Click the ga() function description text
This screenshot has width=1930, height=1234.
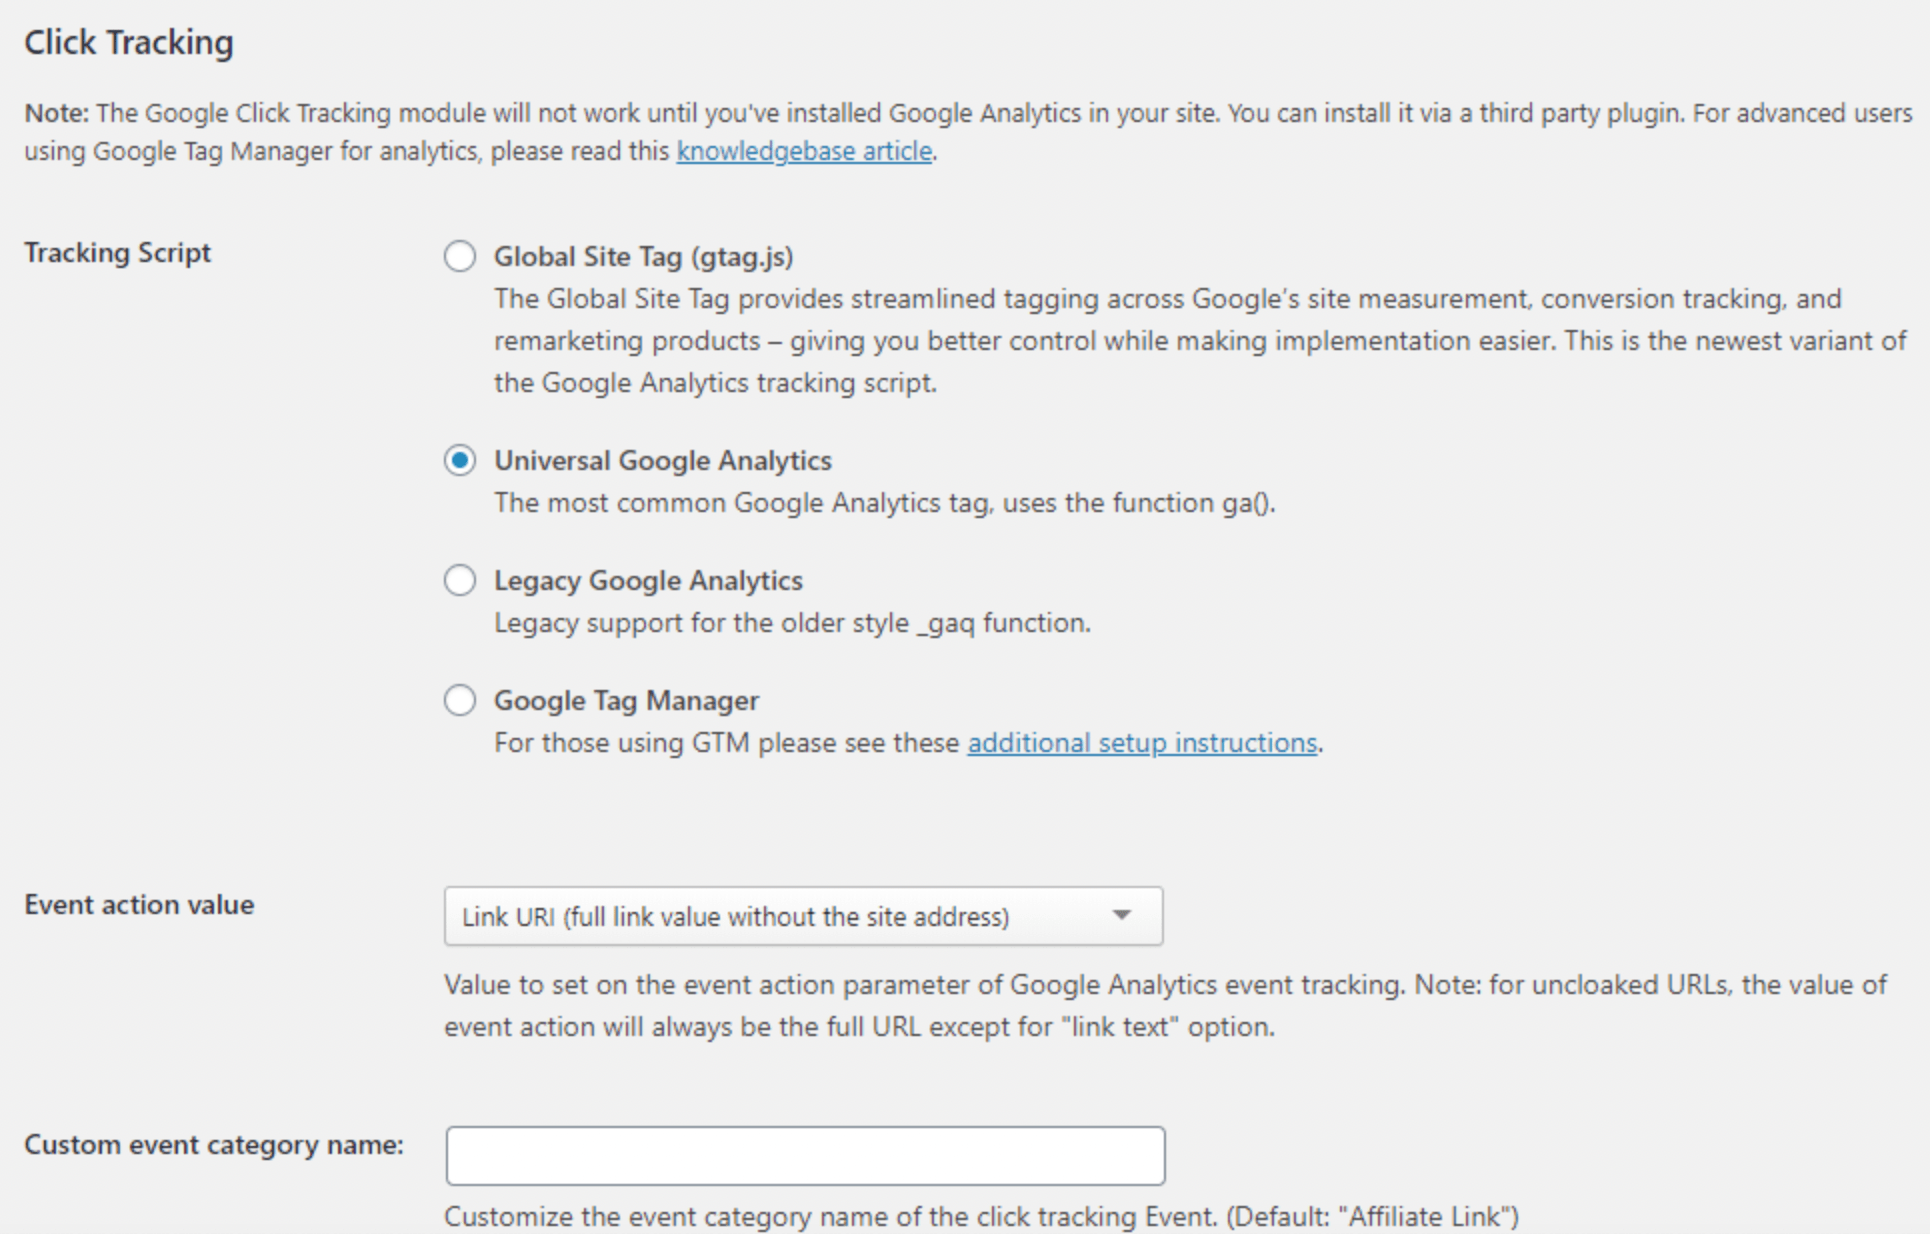[884, 503]
